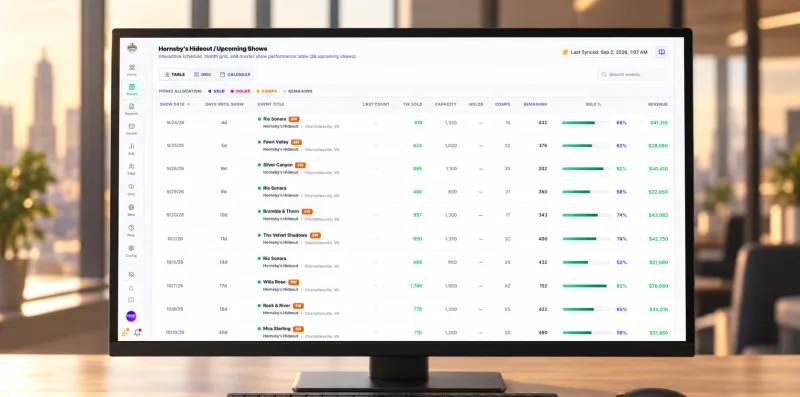Click the 92% sold progress bar
This screenshot has height=397, width=800.
[586, 286]
